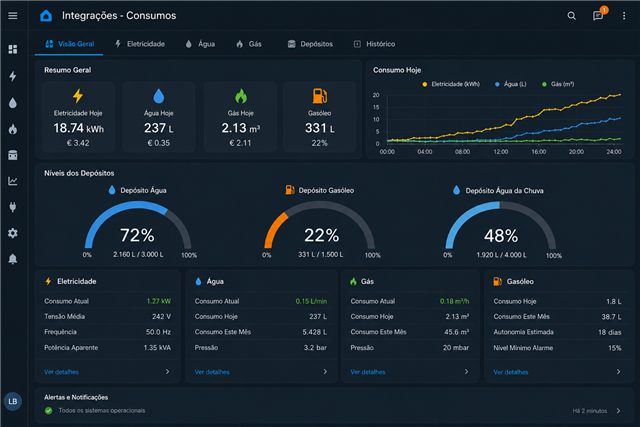The image size is (640, 427).
Task: Click the fuel icon in Gasóleo panel header
Action: pos(498,281)
